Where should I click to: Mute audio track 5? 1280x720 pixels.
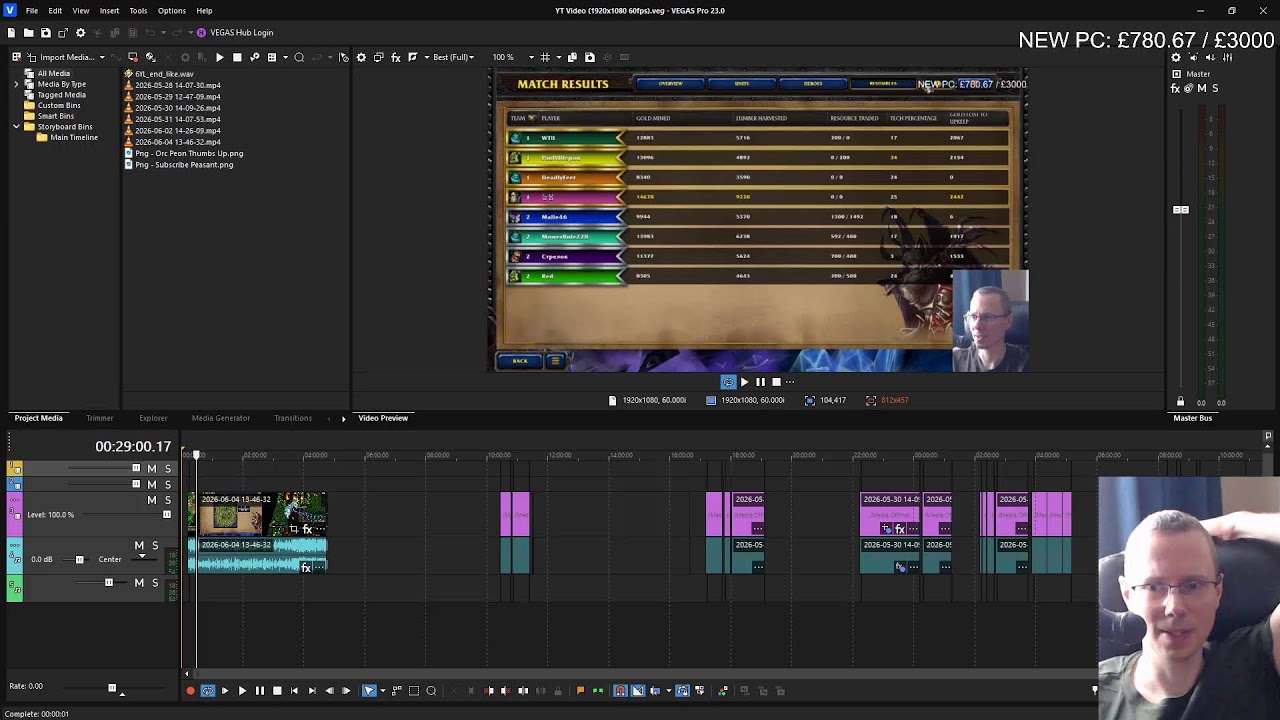pyautogui.click(x=139, y=583)
